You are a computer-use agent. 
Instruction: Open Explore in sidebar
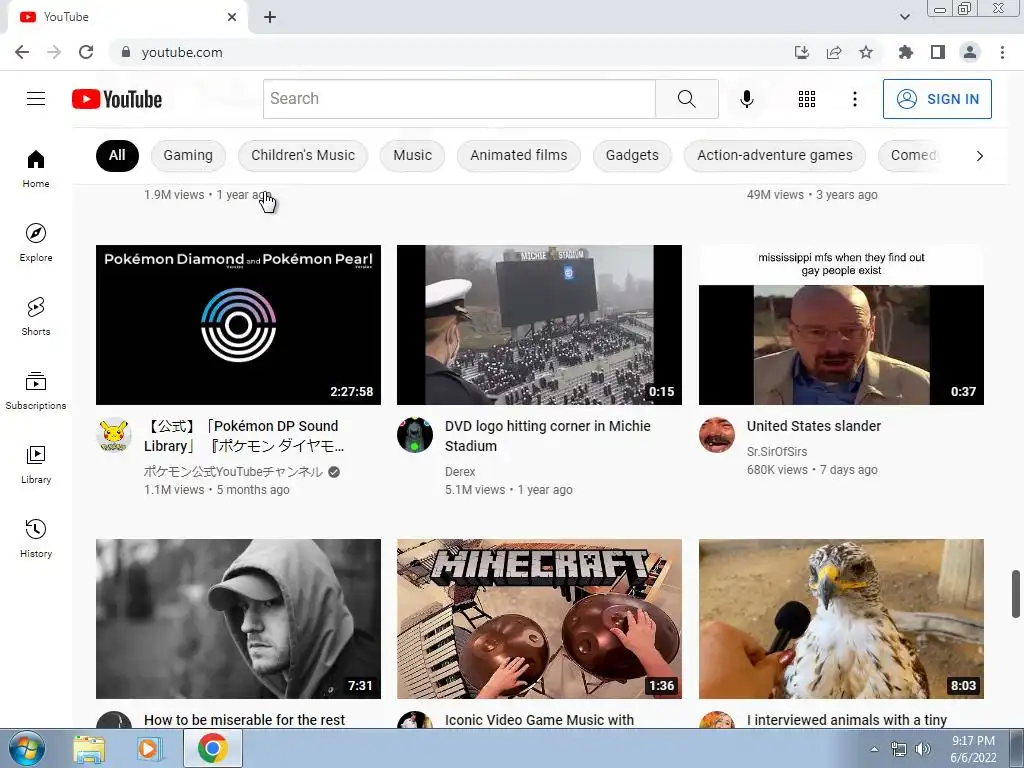coord(36,242)
